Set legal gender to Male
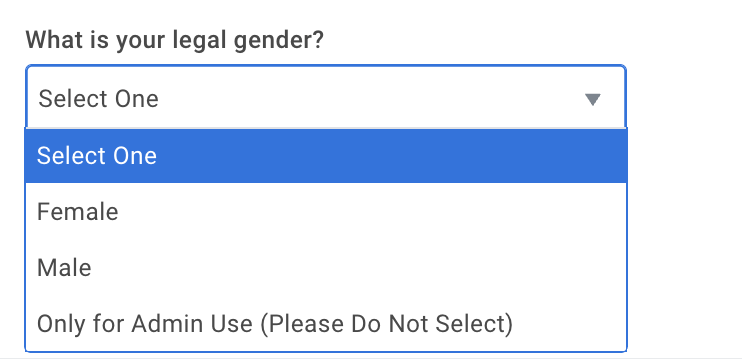Image resolution: width=742 pixels, height=363 pixels. (x=326, y=268)
